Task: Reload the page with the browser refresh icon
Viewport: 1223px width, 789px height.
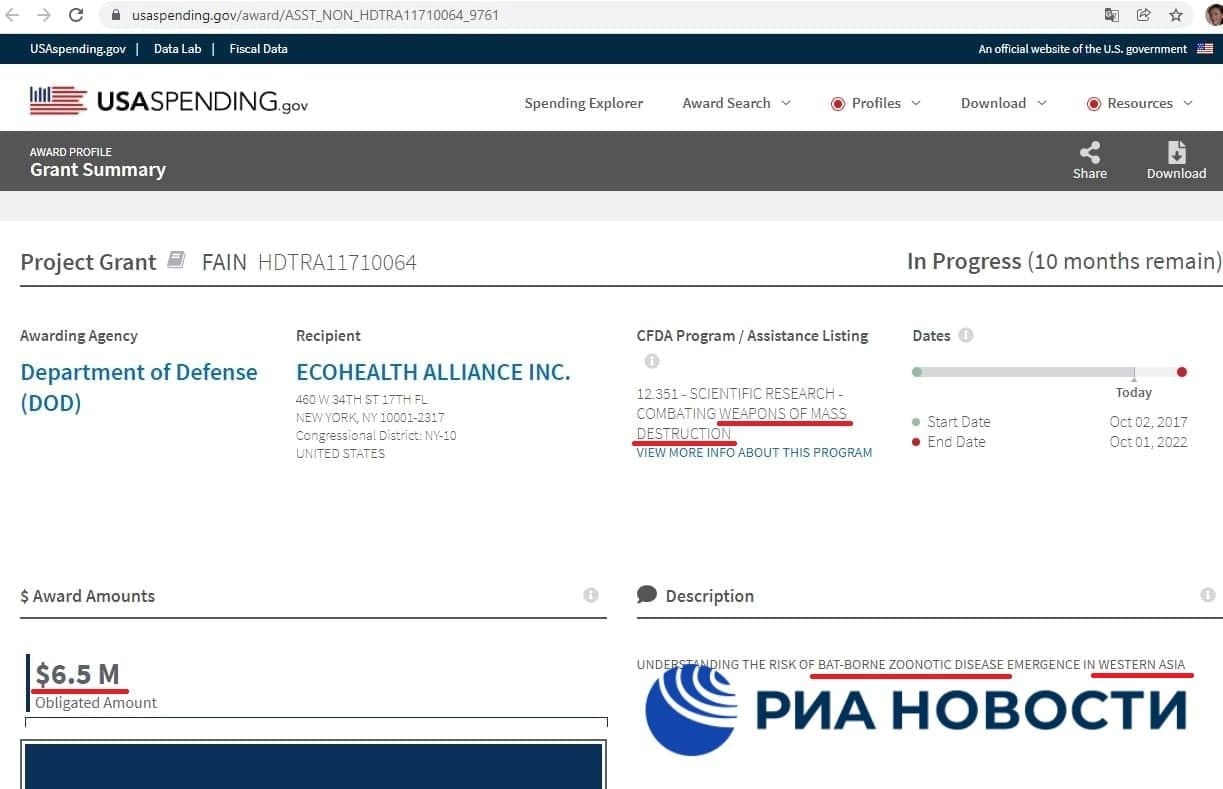Action: point(75,15)
